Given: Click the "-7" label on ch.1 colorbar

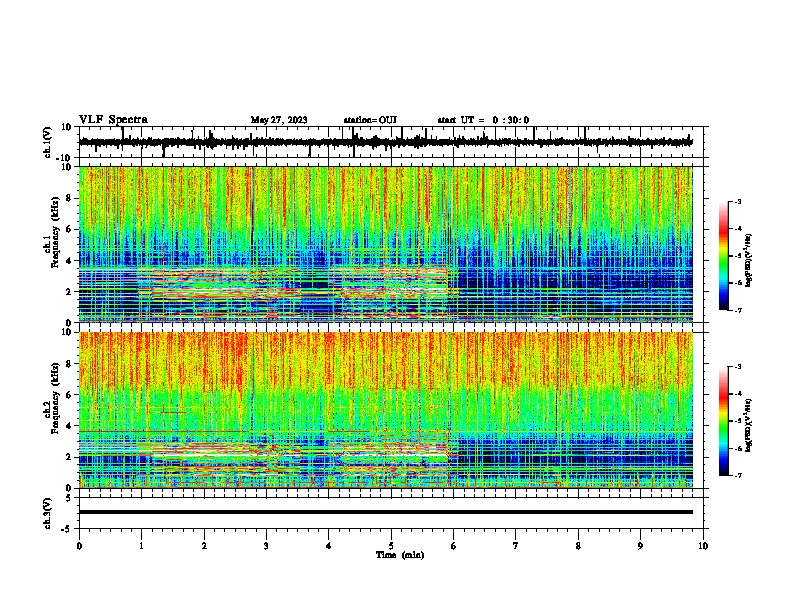Looking at the screenshot, I should (738, 310).
